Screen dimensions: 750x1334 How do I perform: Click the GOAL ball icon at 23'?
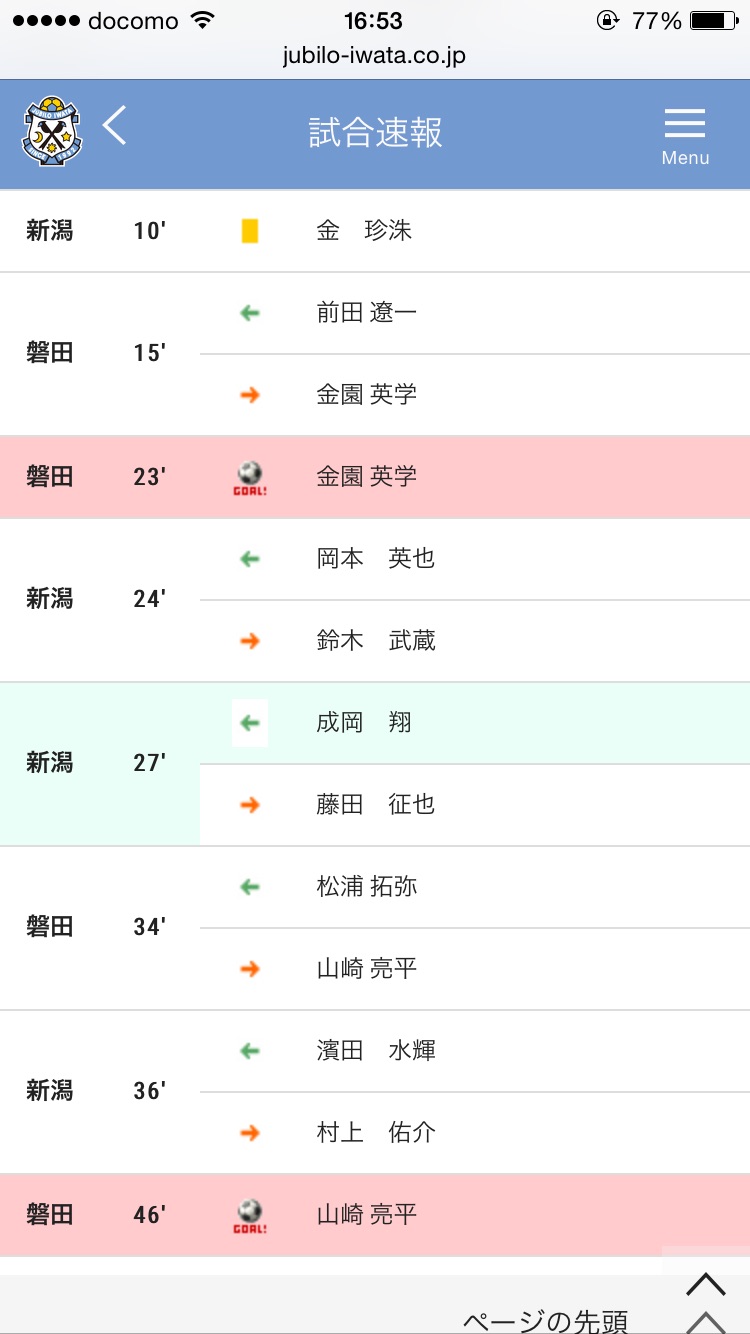250,477
